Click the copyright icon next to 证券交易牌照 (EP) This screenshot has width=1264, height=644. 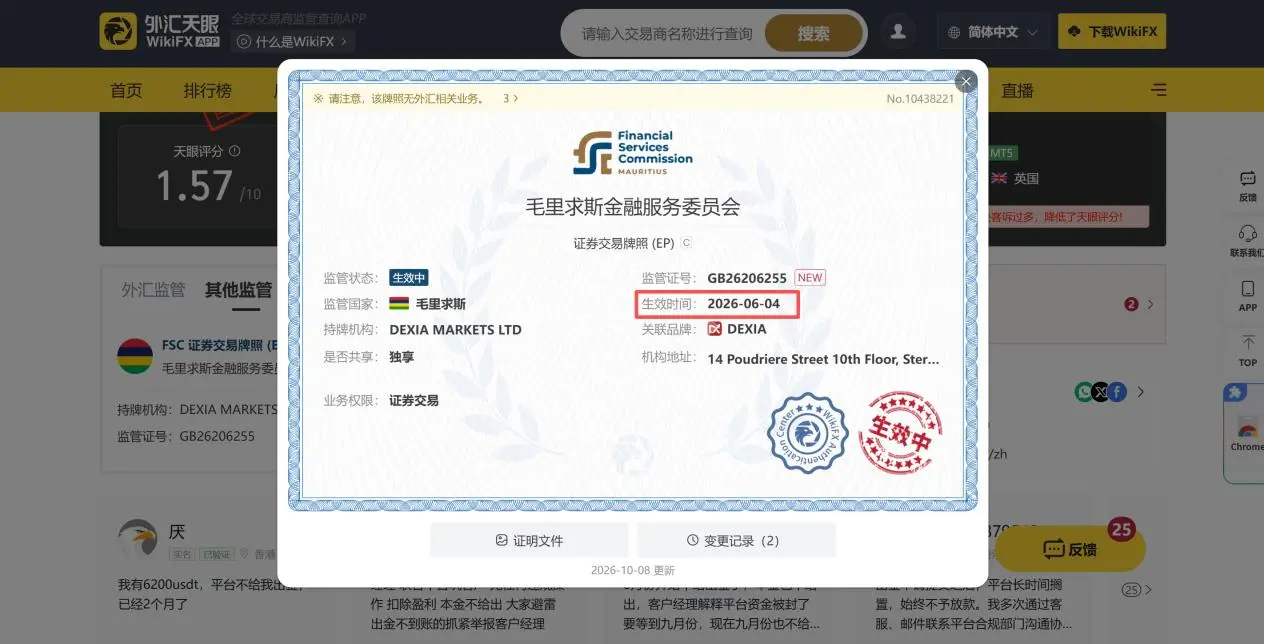pyautogui.click(x=686, y=243)
